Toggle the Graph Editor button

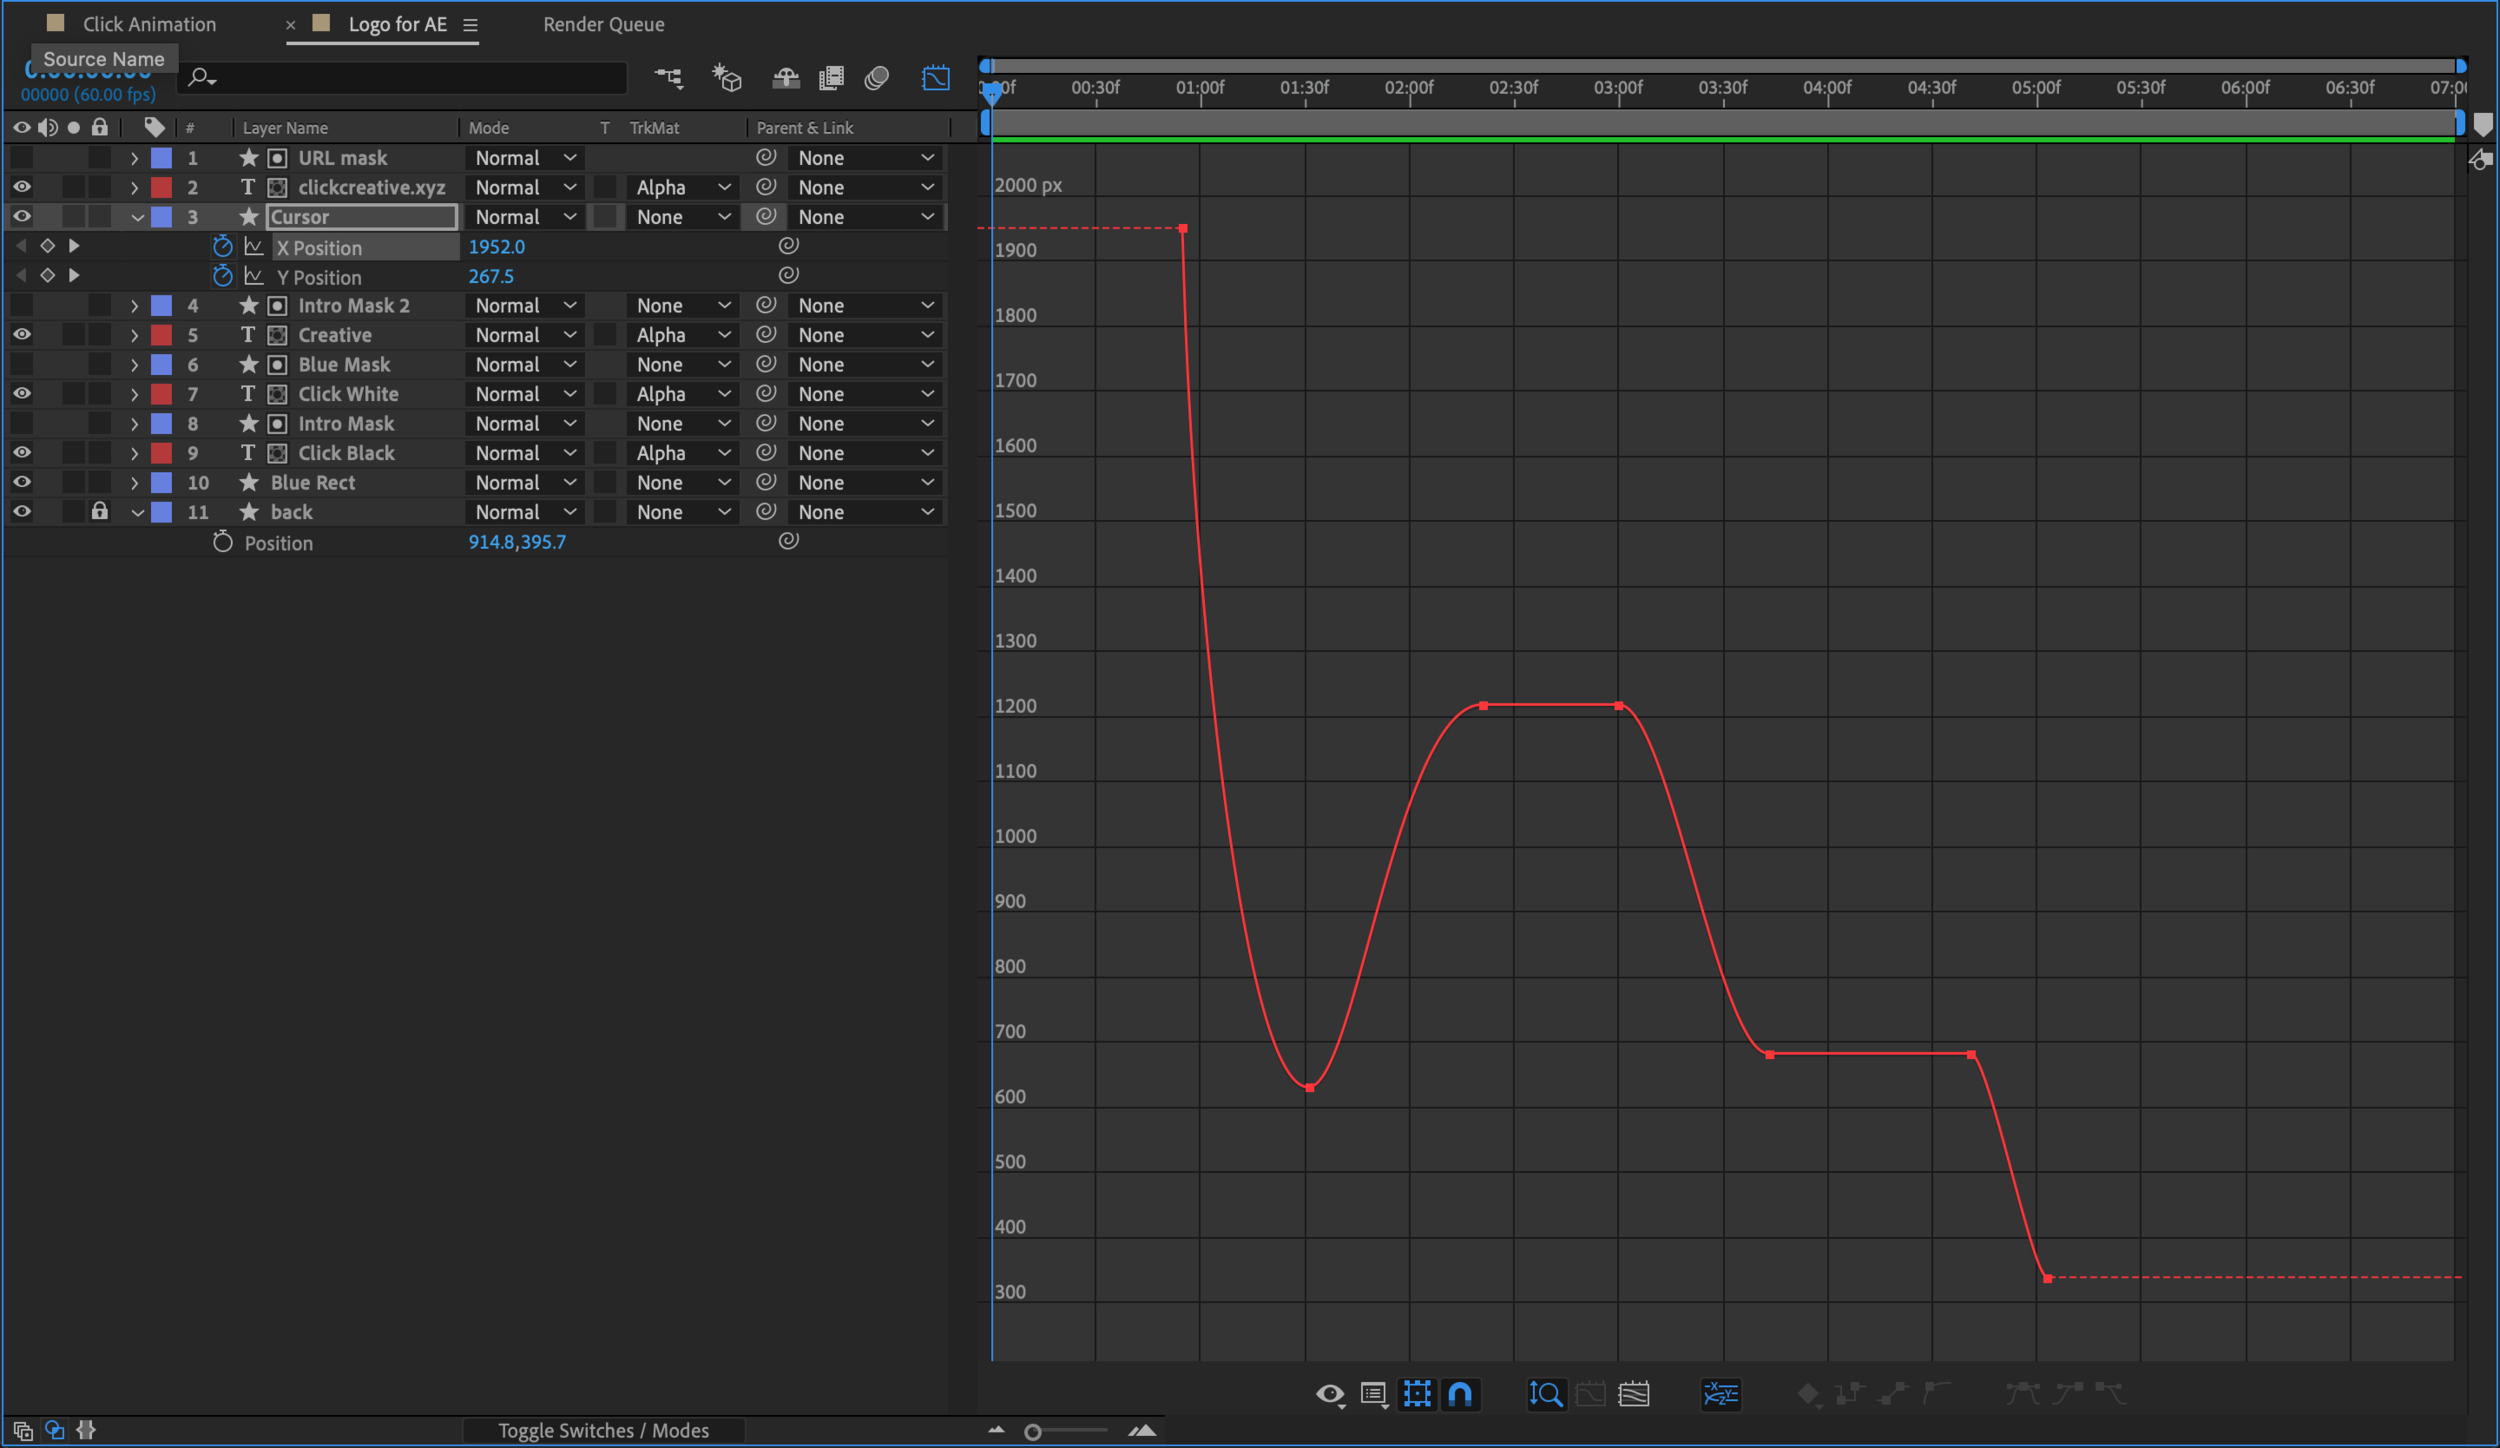(936, 78)
